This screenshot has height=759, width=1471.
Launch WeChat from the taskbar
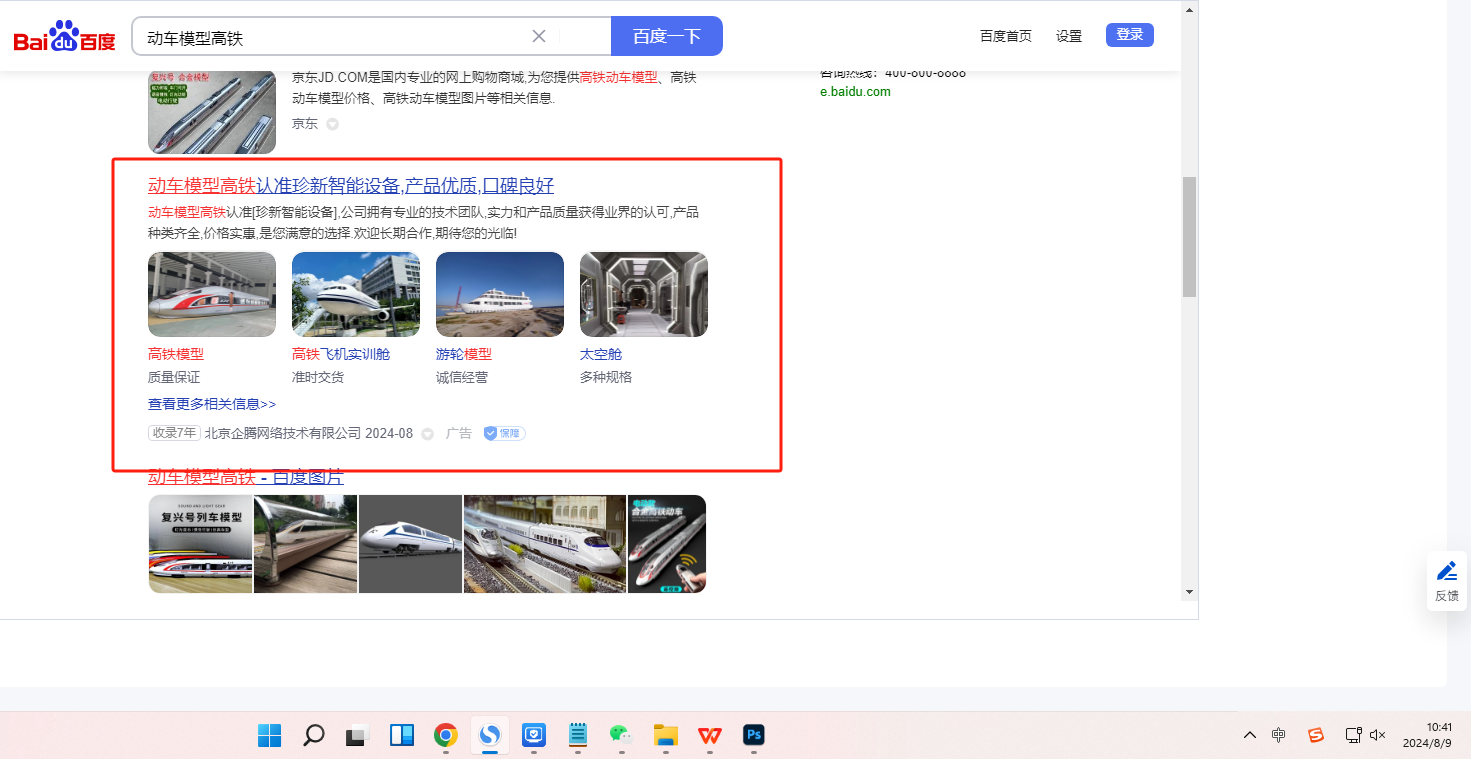(x=622, y=736)
